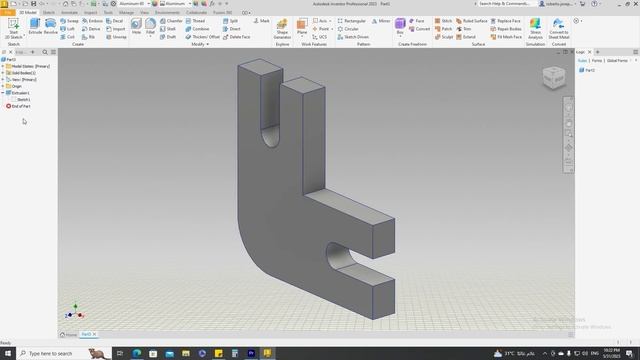The height and width of the screenshot is (360, 640).
Task: Create a freeform Box
Action: [400, 27]
